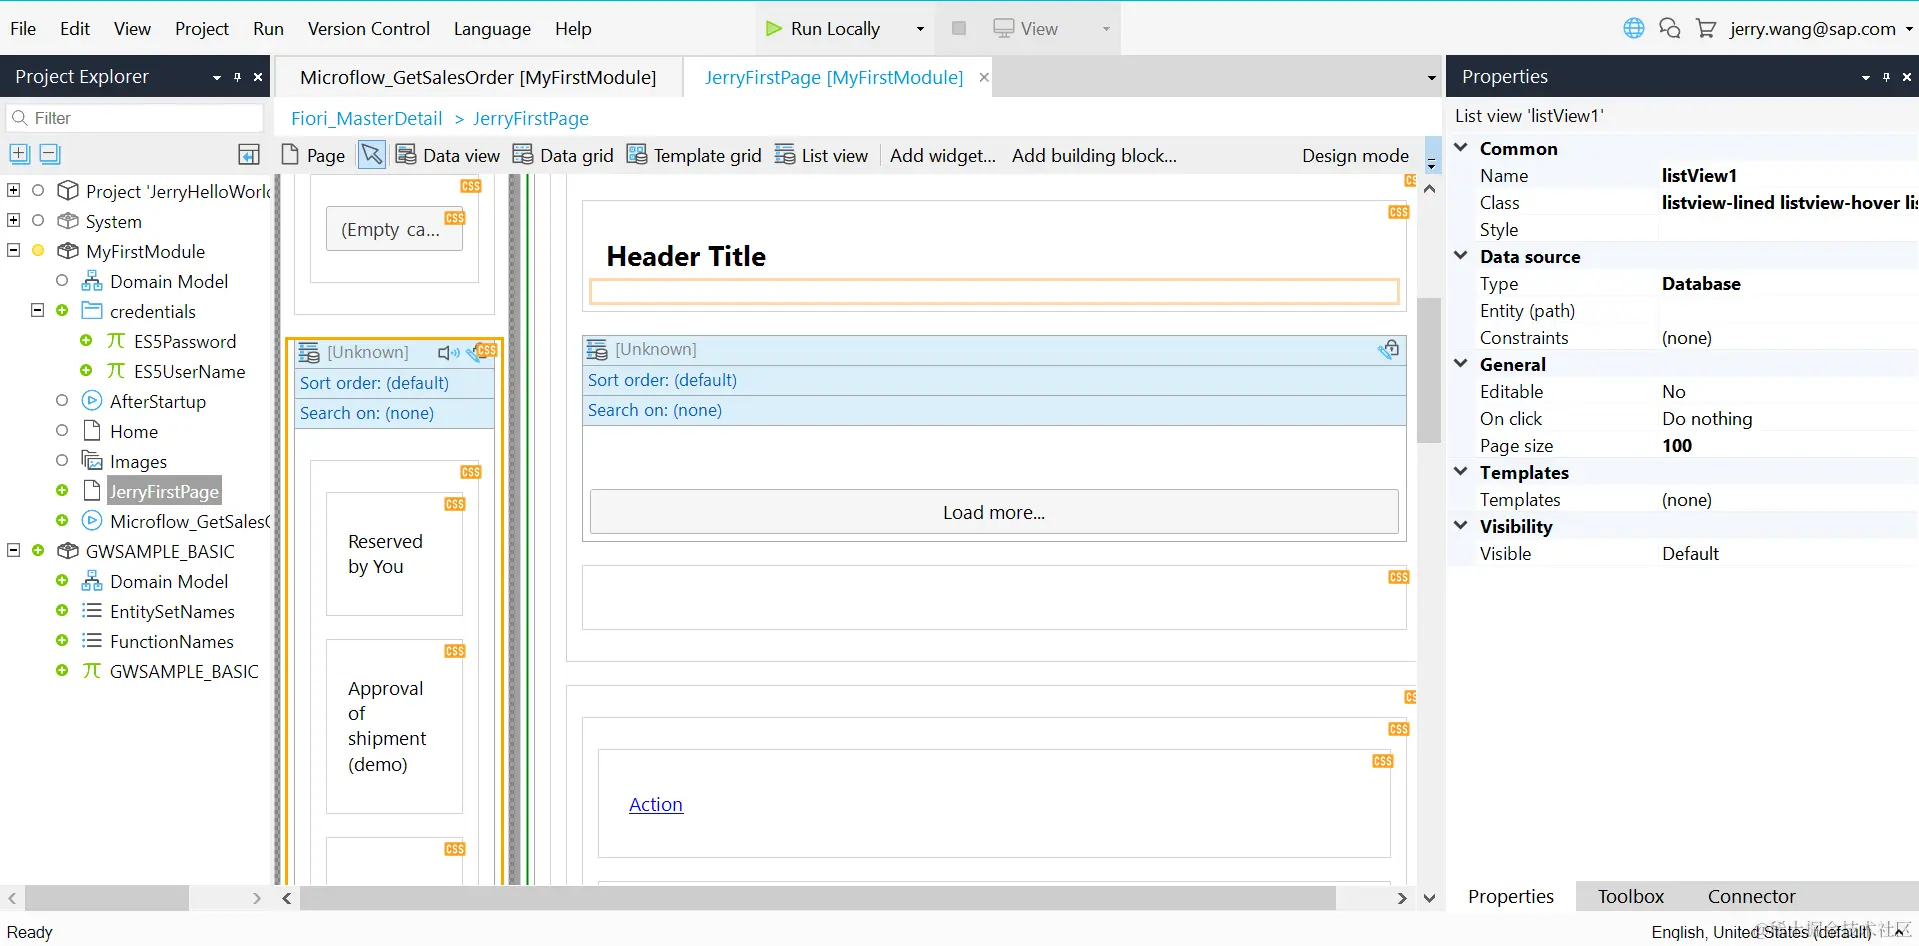Collapse the General properties section
1919x946 pixels.
pyautogui.click(x=1461, y=363)
